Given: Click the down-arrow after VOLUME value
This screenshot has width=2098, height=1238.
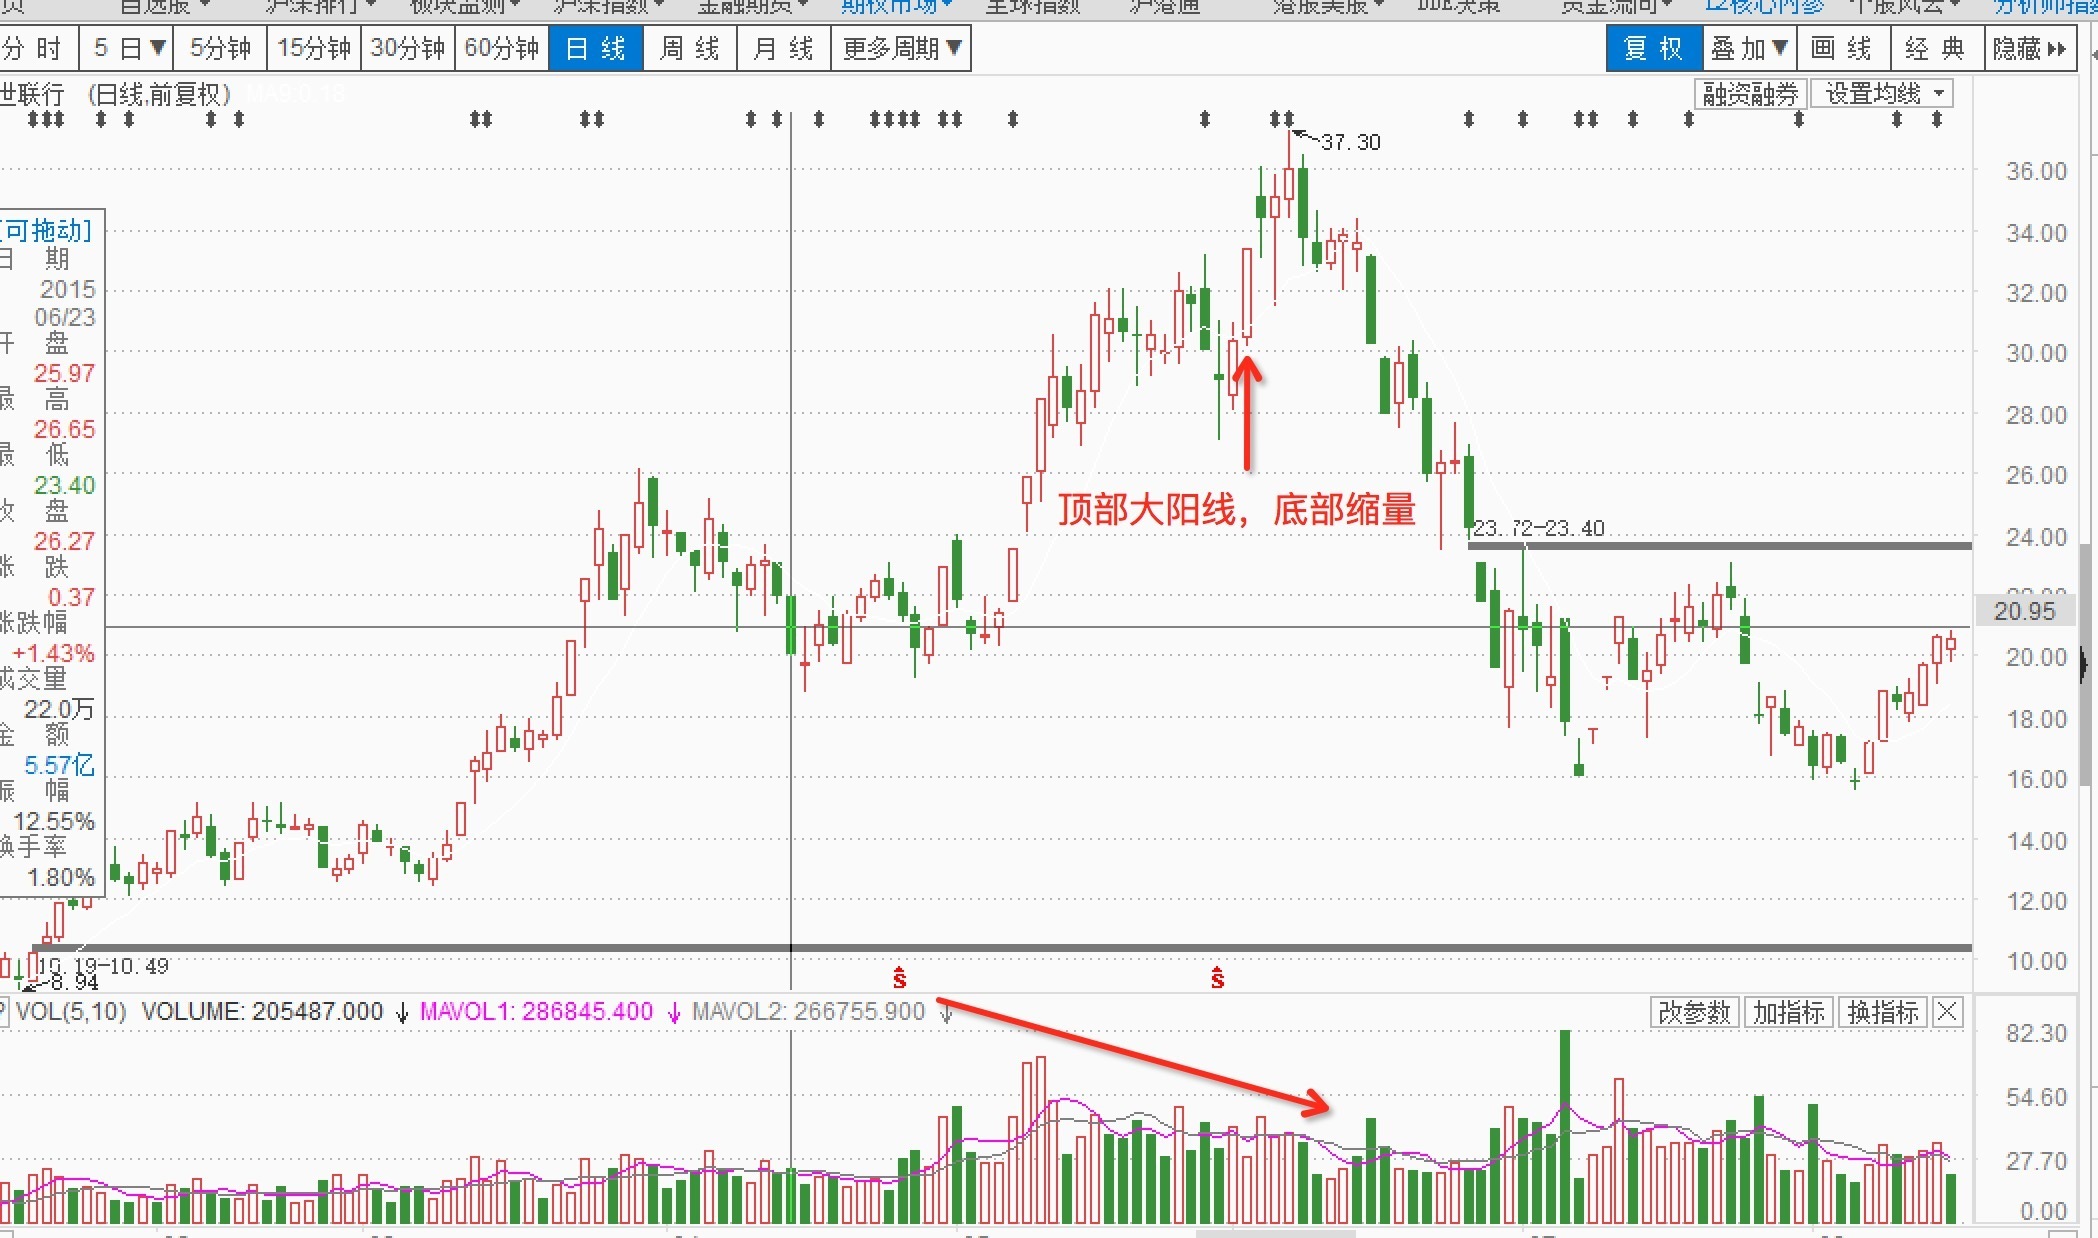Looking at the screenshot, I should pos(402,1013).
